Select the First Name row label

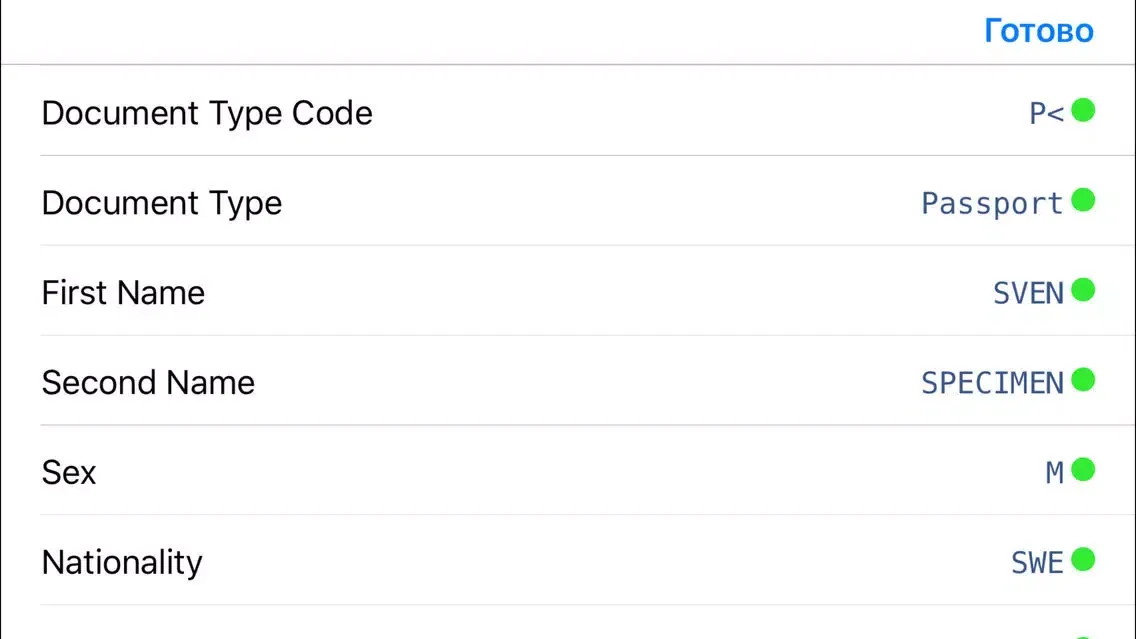pyautogui.click(x=123, y=293)
